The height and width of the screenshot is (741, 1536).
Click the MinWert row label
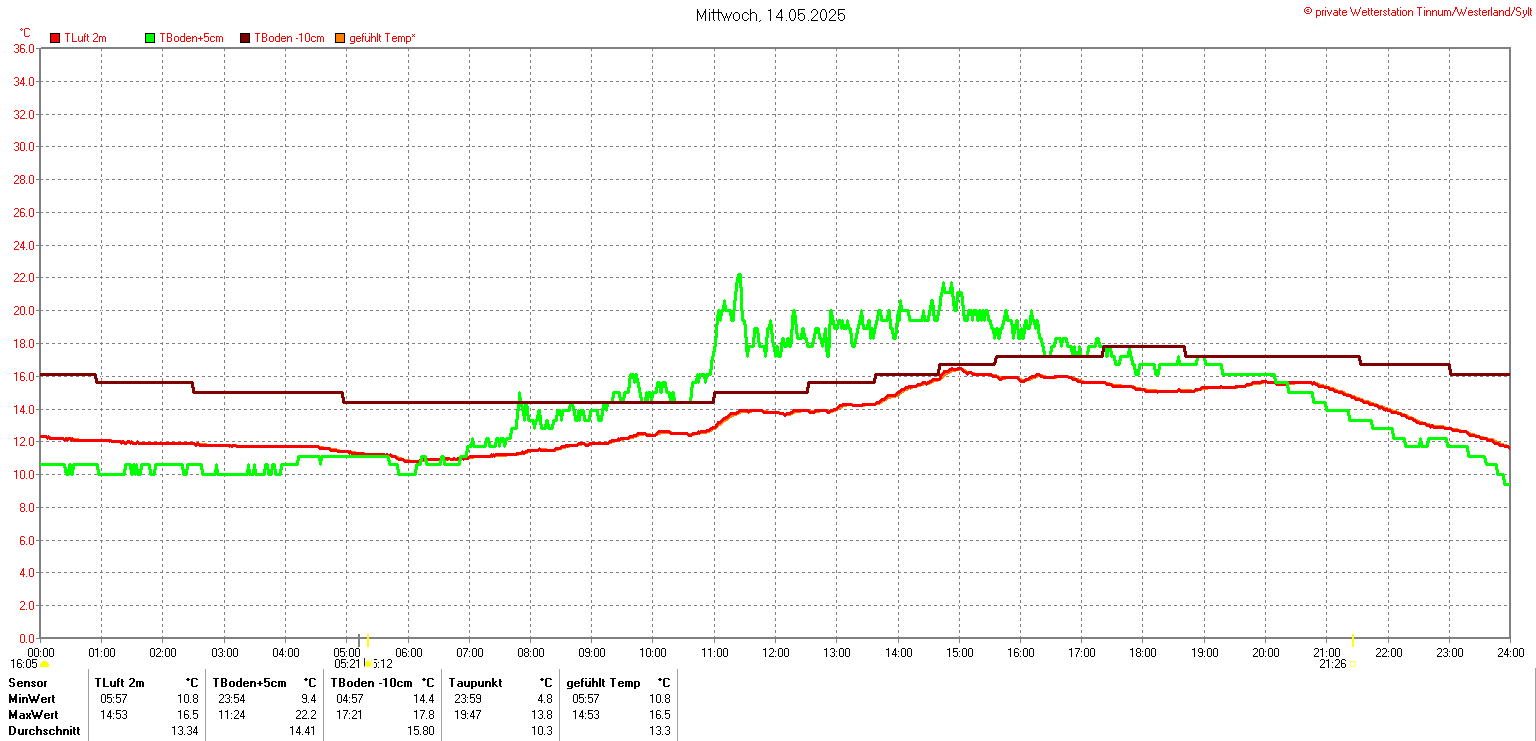33,699
